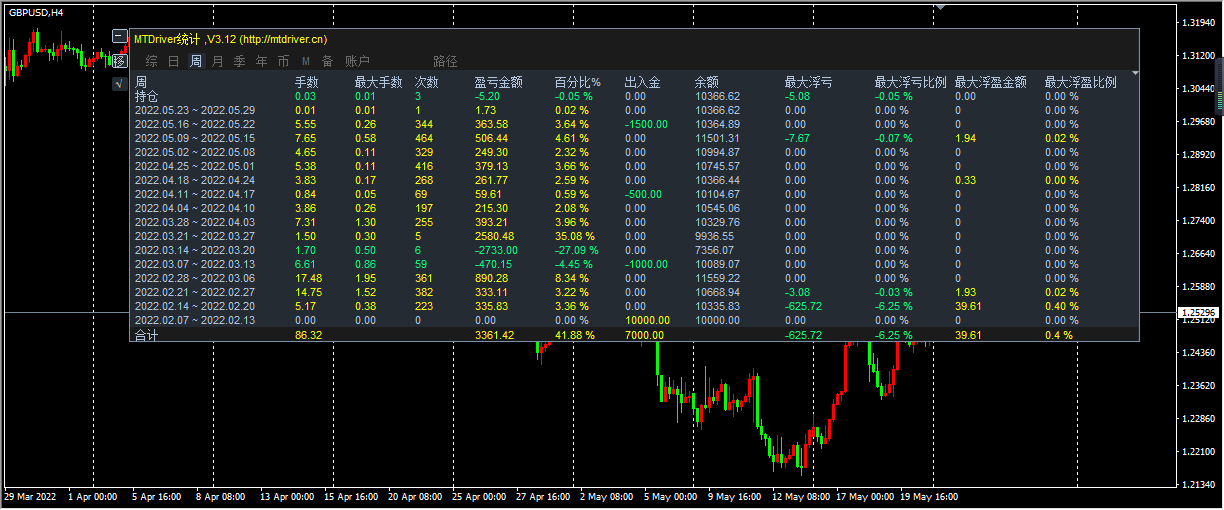This screenshot has width=1224, height=510.
Task: Click the 29 Mar 2022 date on the time axis
Action: [30, 496]
